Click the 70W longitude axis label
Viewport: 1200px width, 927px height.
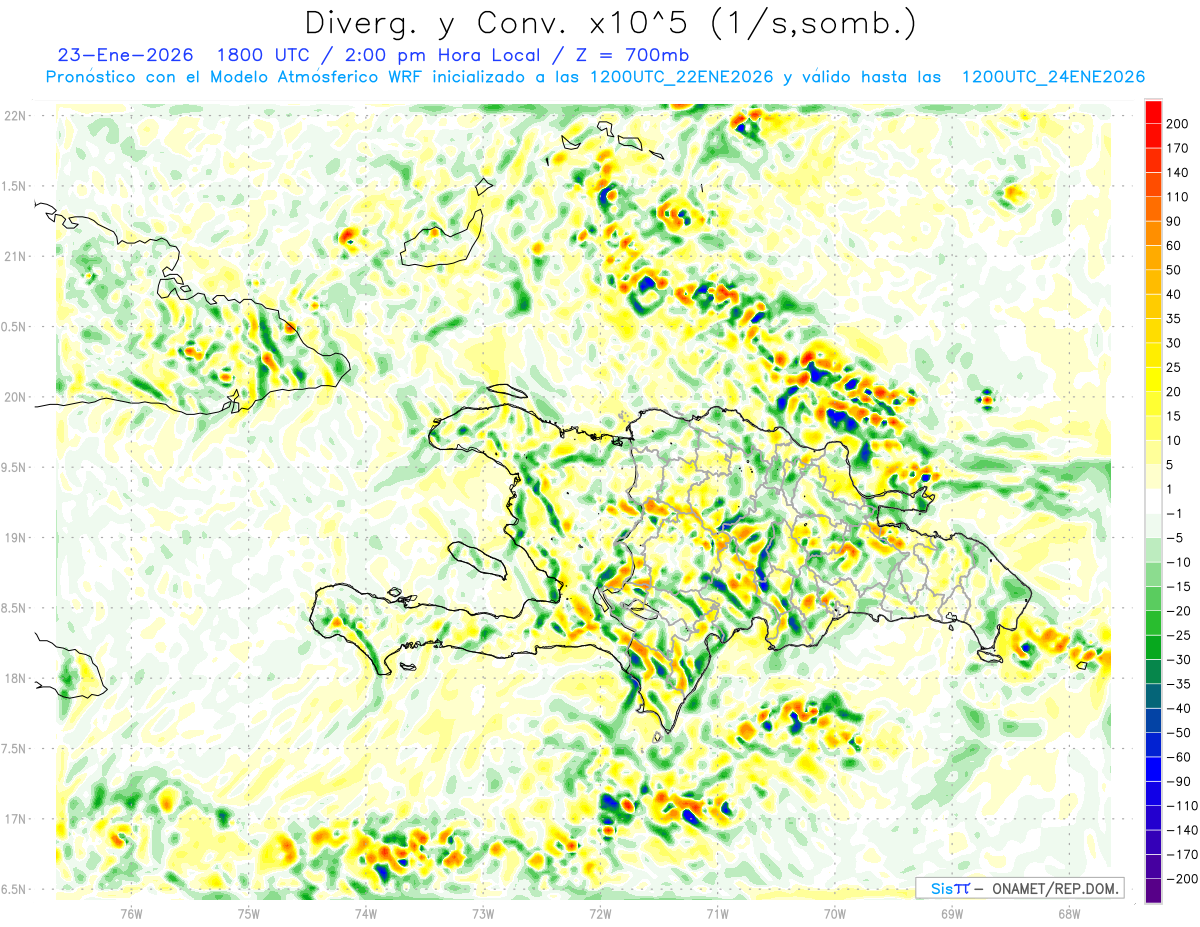835,913
